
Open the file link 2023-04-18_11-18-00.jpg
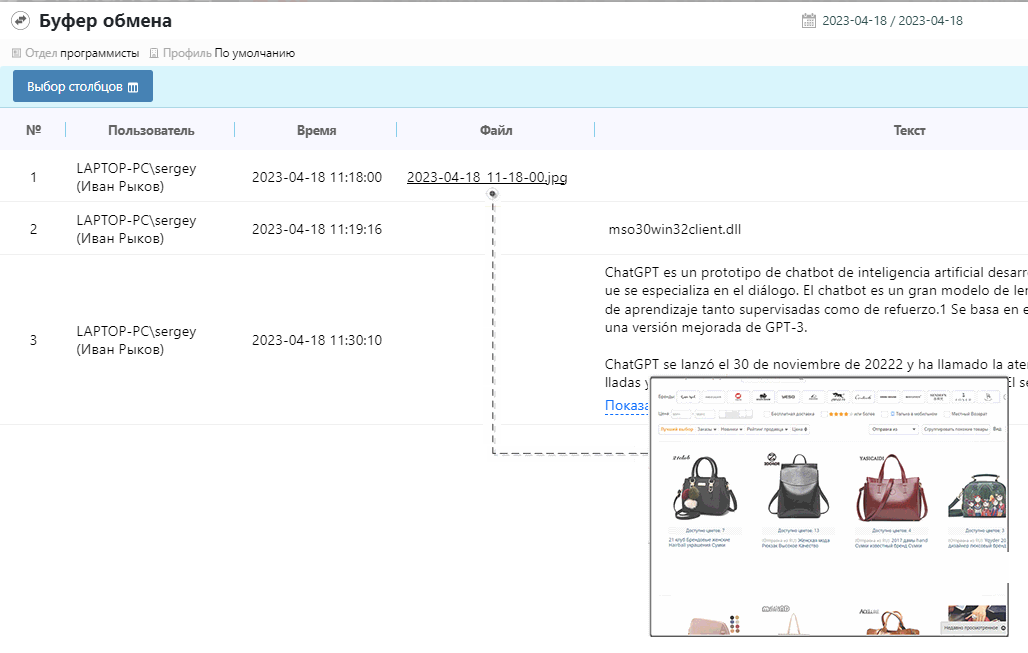[487, 177]
